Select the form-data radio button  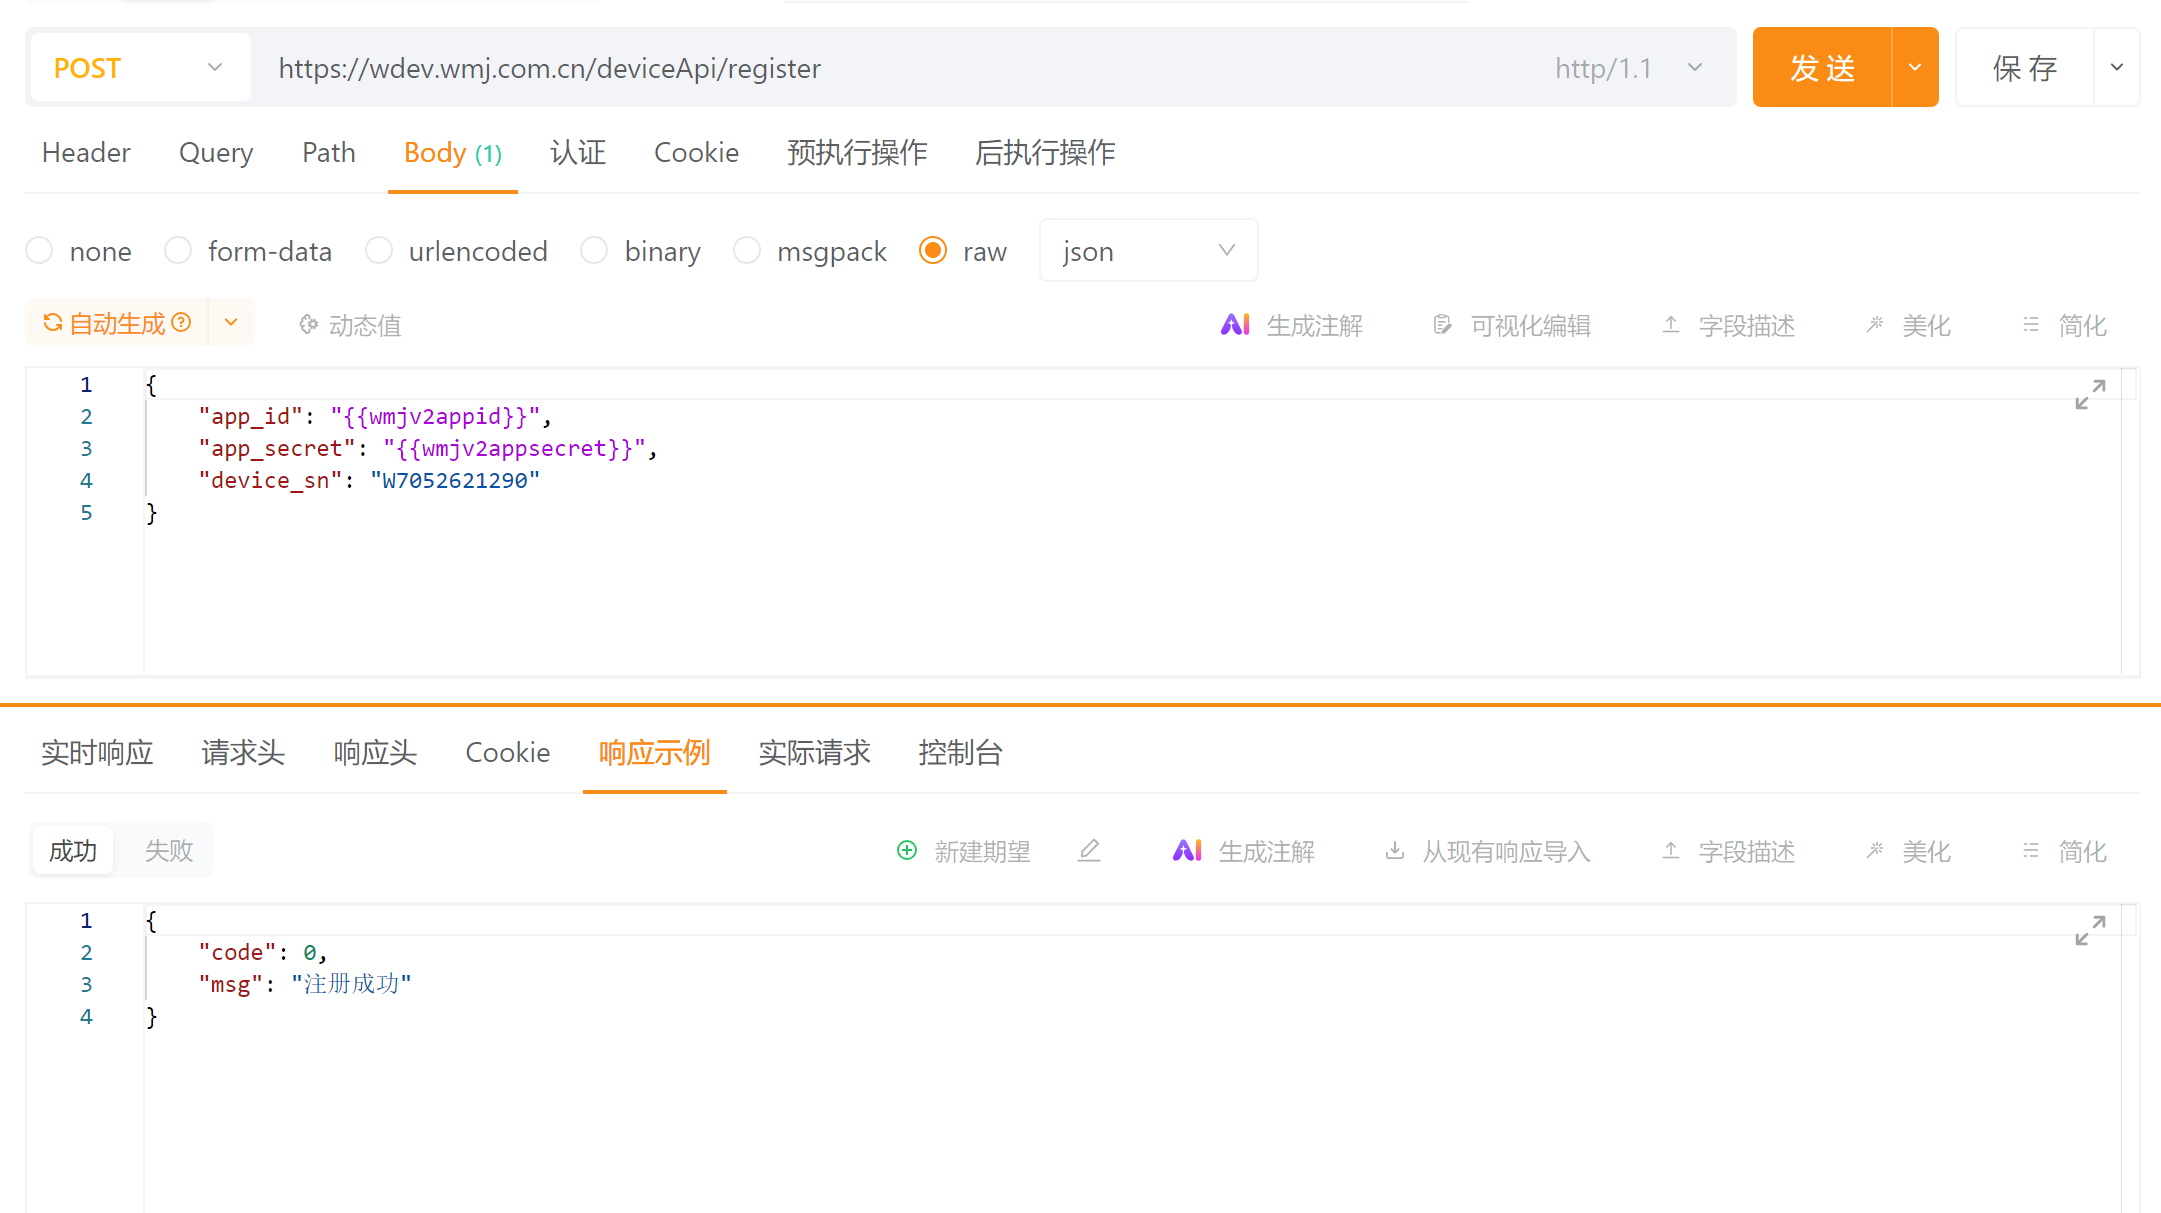pyautogui.click(x=178, y=250)
